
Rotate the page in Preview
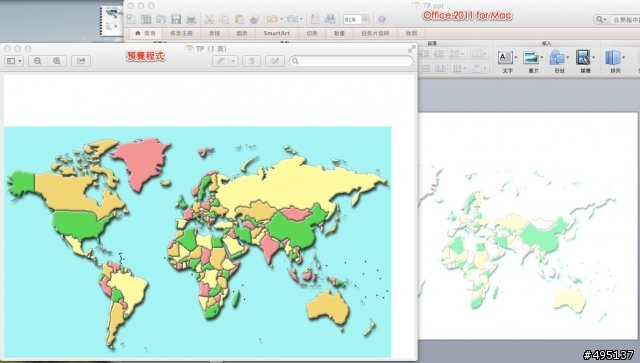(x=251, y=61)
